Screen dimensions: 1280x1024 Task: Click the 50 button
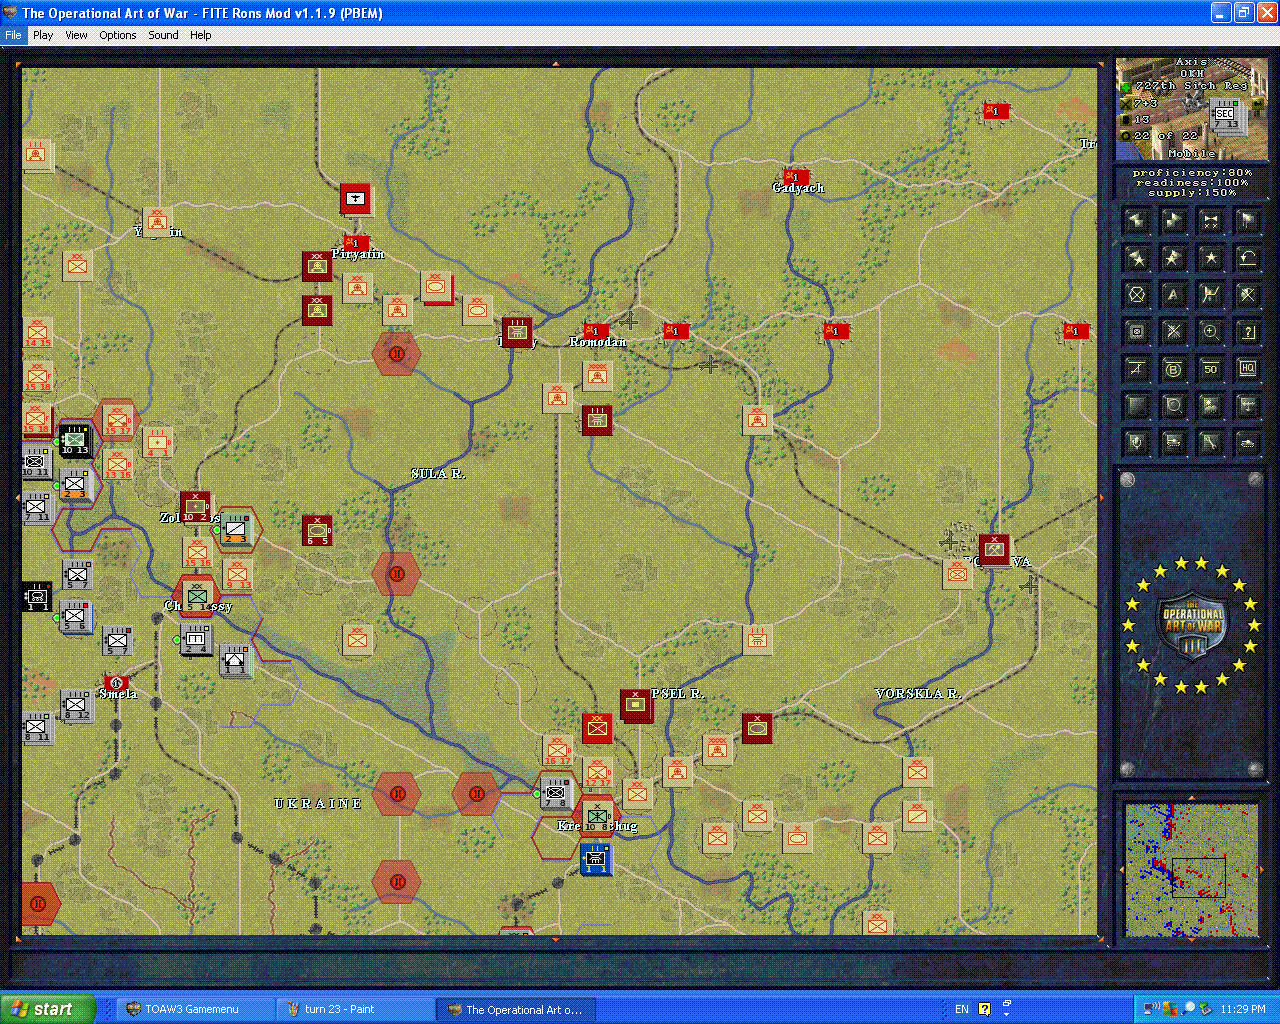[x=1210, y=369]
